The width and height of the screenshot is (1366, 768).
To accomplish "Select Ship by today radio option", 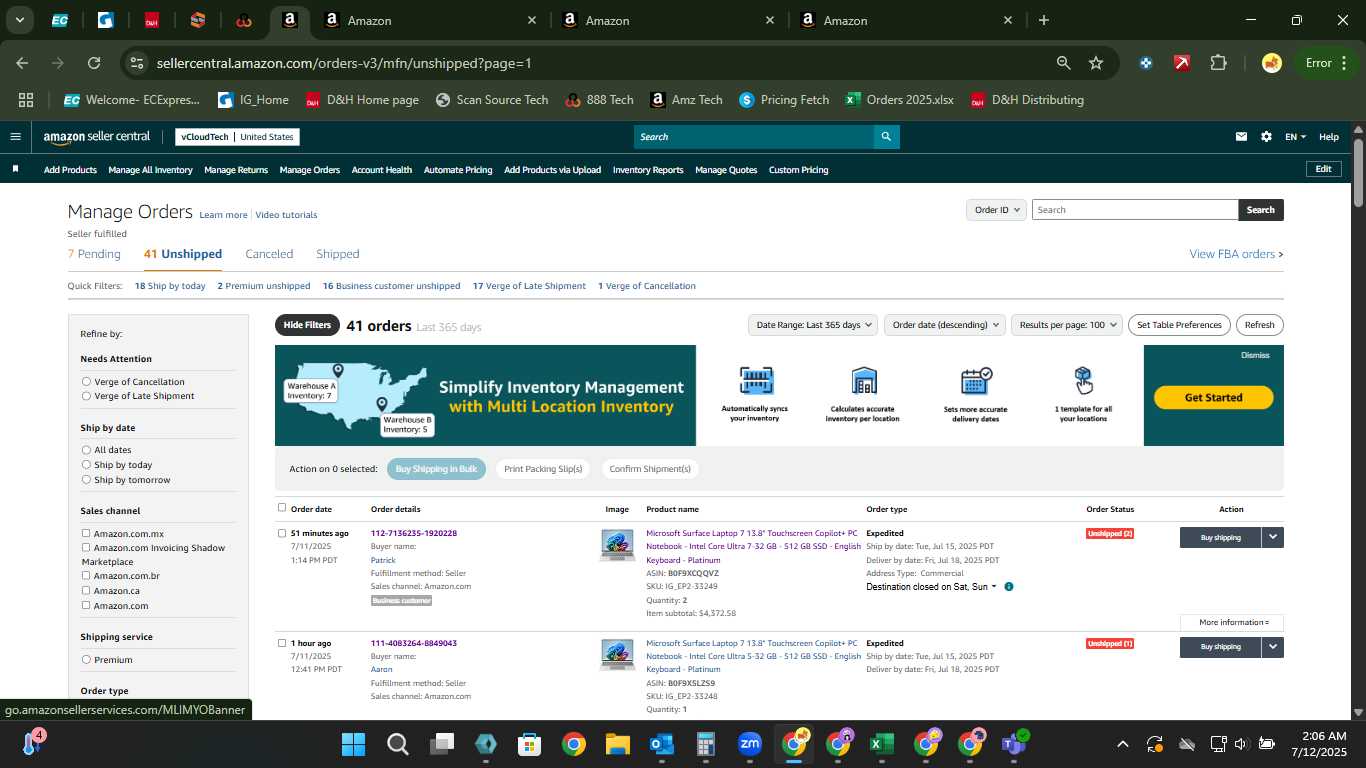I will click(87, 465).
